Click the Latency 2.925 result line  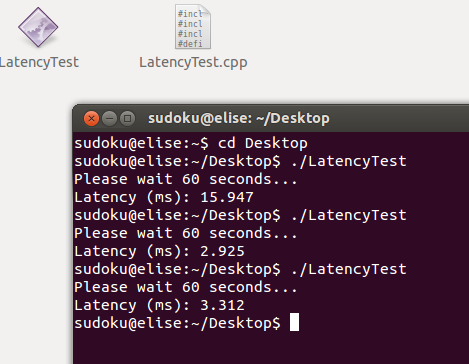click(159, 251)
